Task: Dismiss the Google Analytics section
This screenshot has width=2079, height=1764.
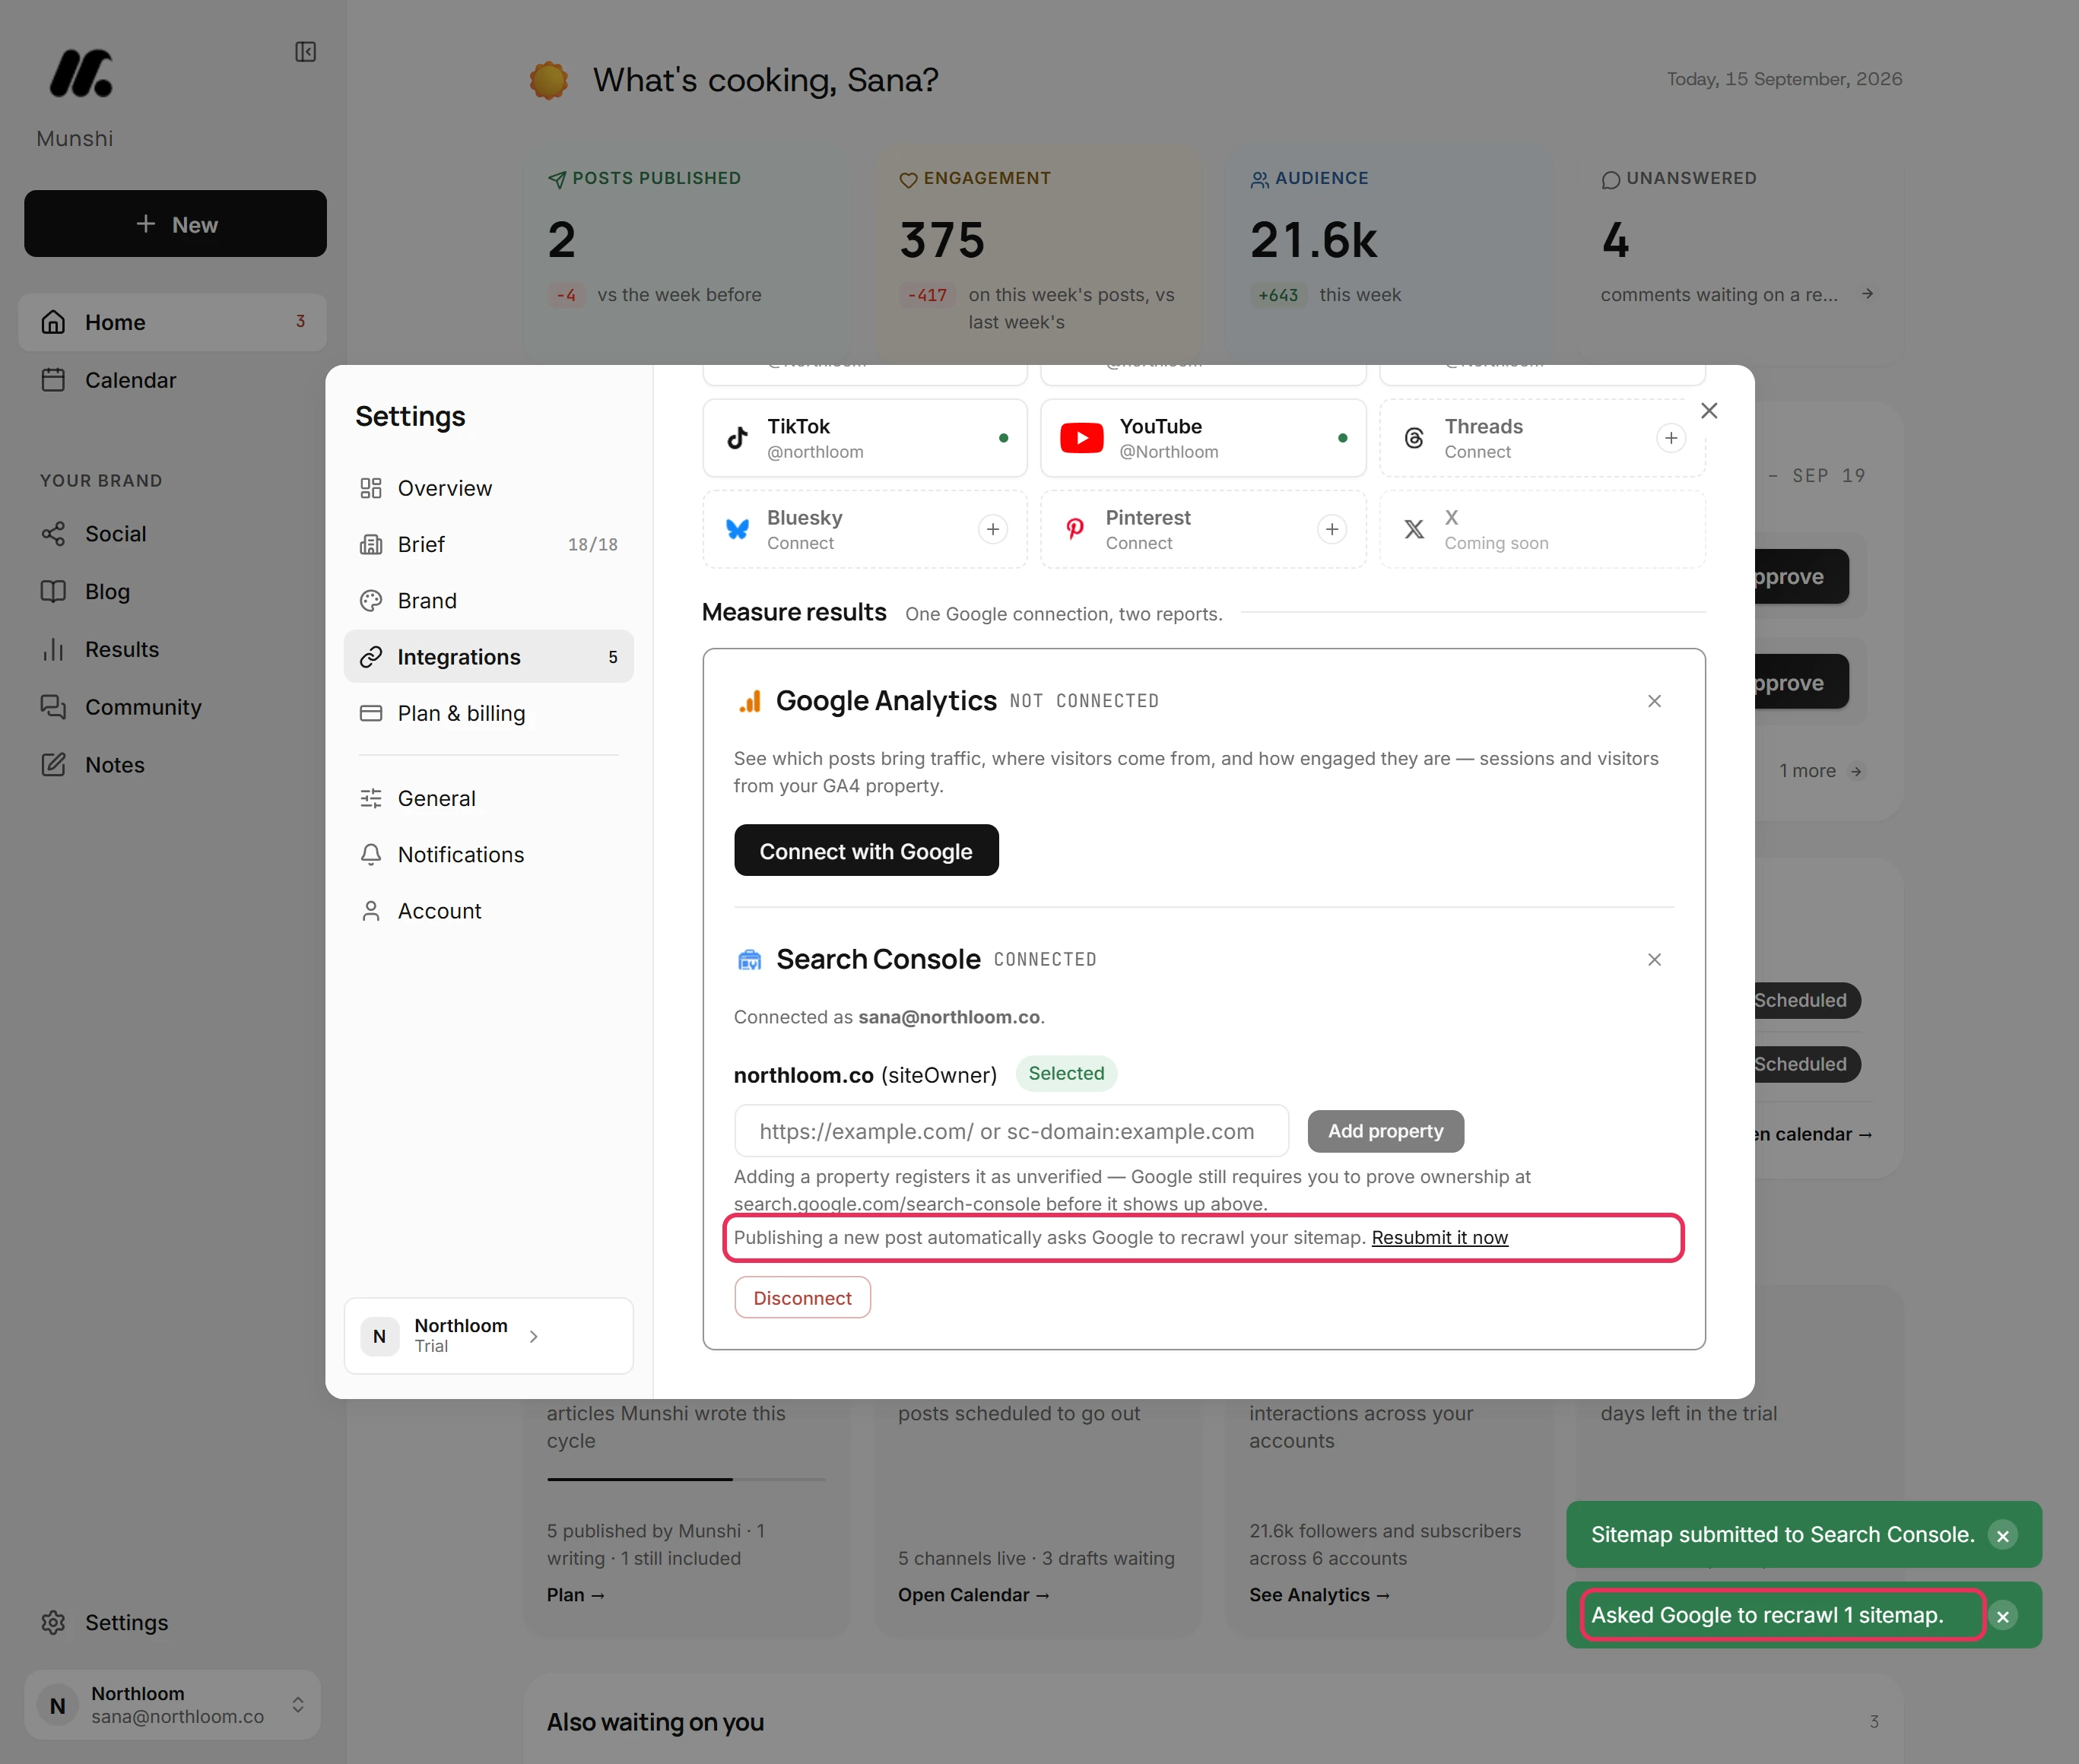Action: pos(1654,701)
